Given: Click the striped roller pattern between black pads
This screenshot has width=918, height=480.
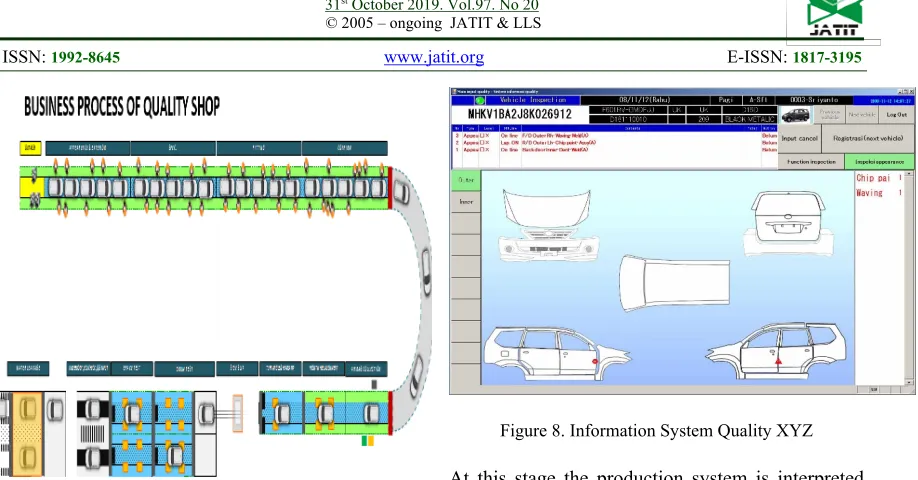Looking at the screenshot, I should pos(92,434).
